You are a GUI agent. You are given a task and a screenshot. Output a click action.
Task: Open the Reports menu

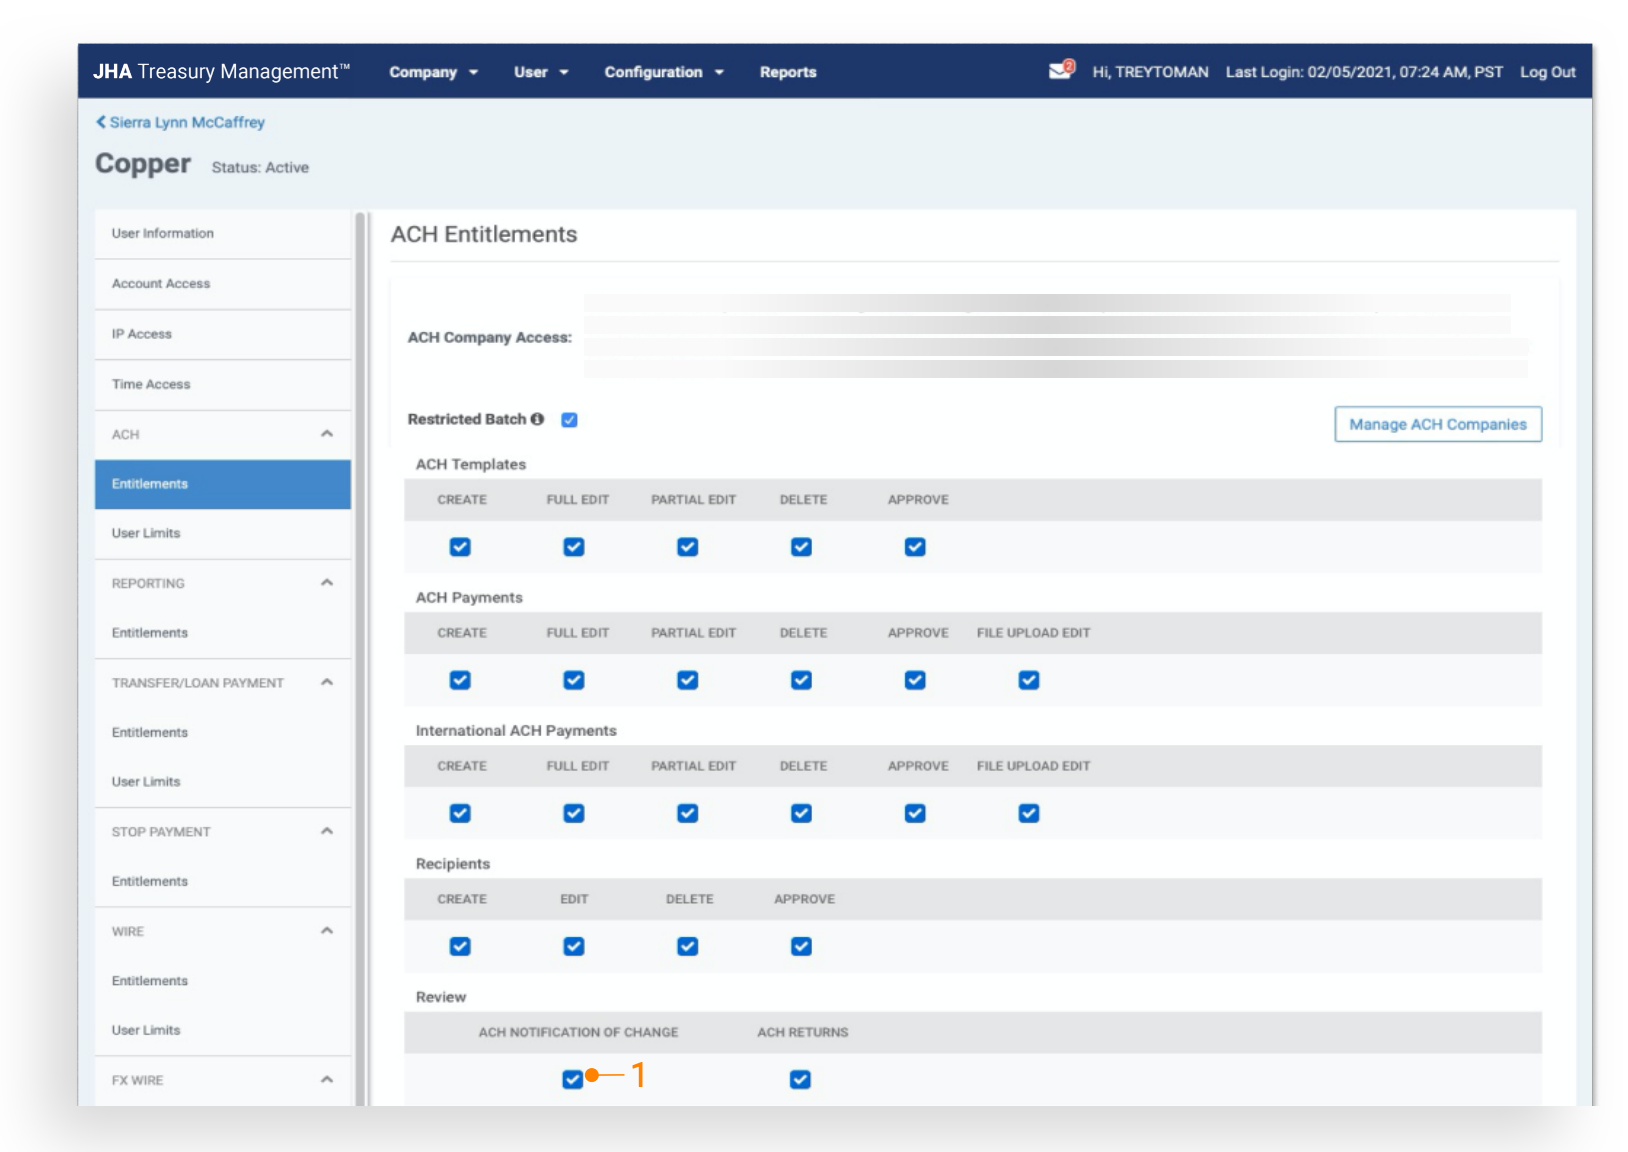pyautogui.click(x=788, y=72)
